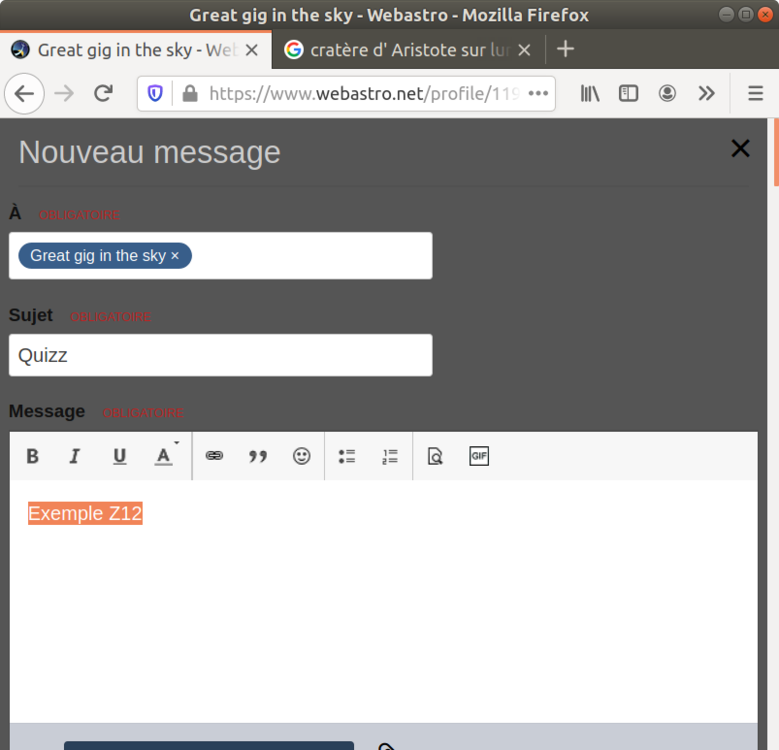Open the tracking protection shield

pyautogui.click(x=155, y=93)
